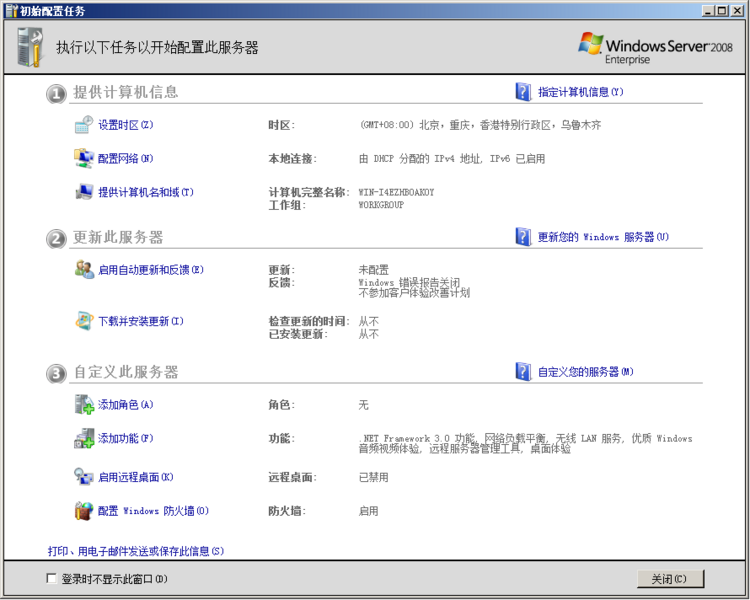Click the help icon next to 自定义您的服务器
Screen dimensions: 750x600
(x=523, y=372)
